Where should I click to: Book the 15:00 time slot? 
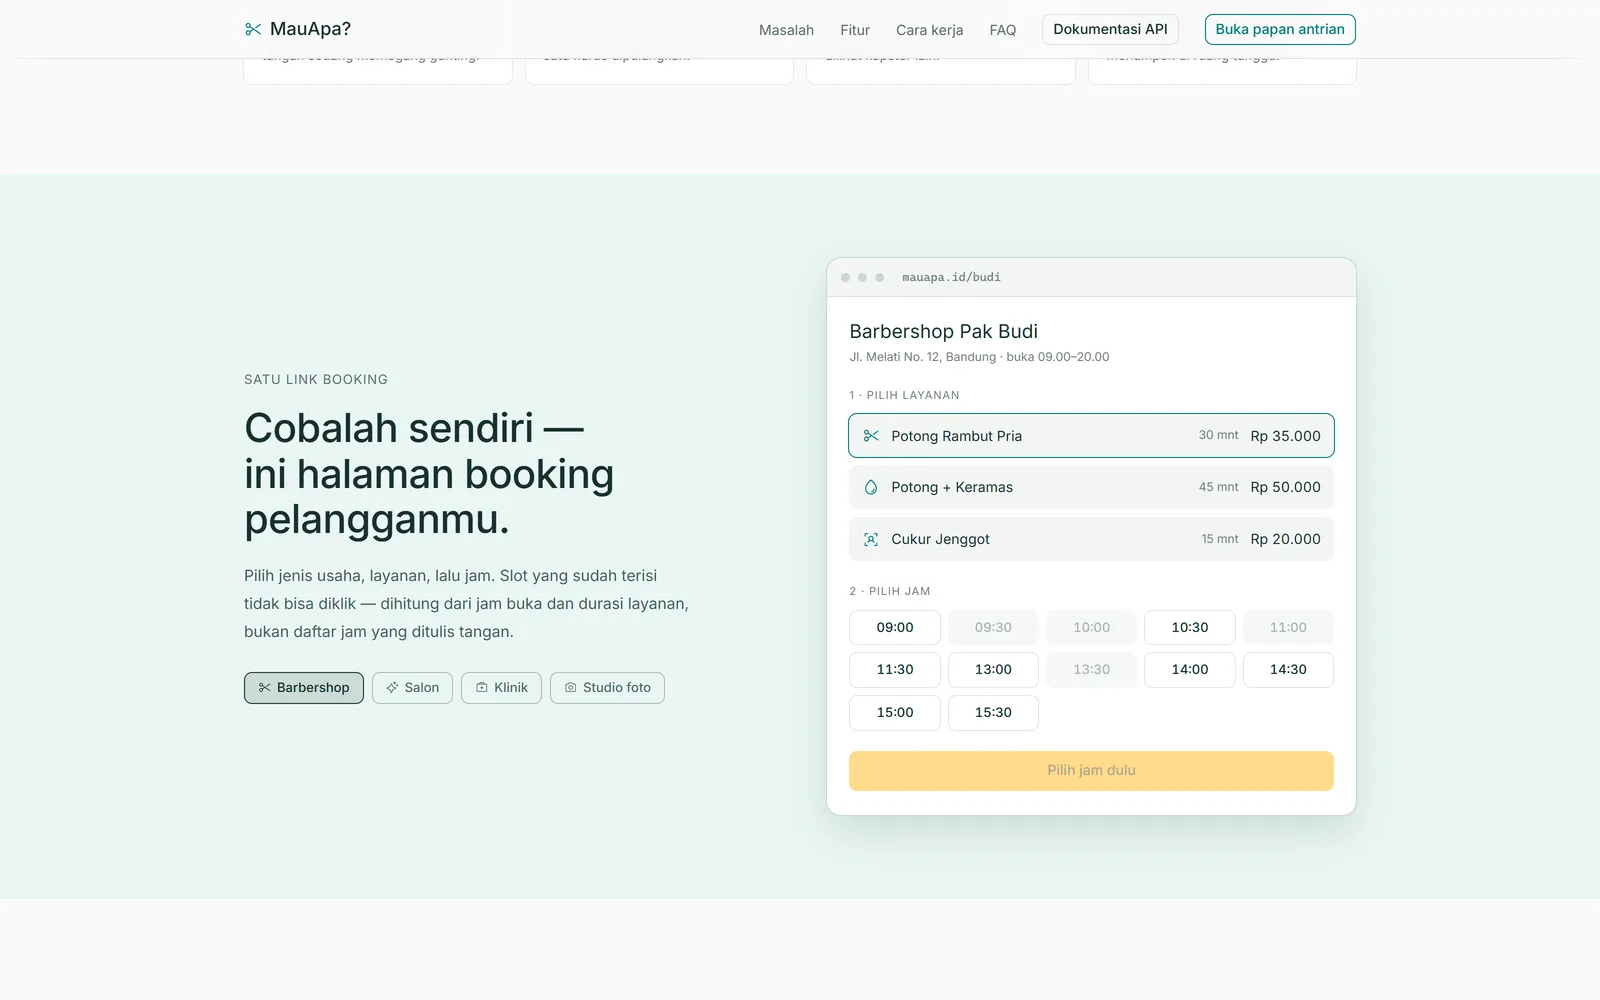pos(895,713)
